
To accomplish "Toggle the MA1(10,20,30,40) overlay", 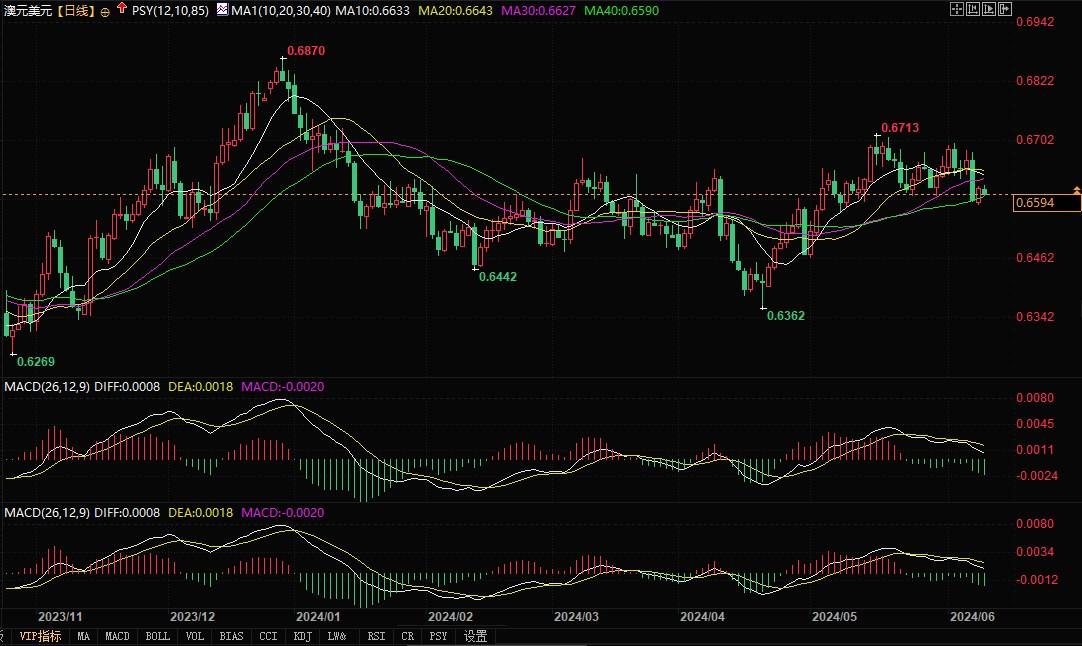I will coord(280,8).
